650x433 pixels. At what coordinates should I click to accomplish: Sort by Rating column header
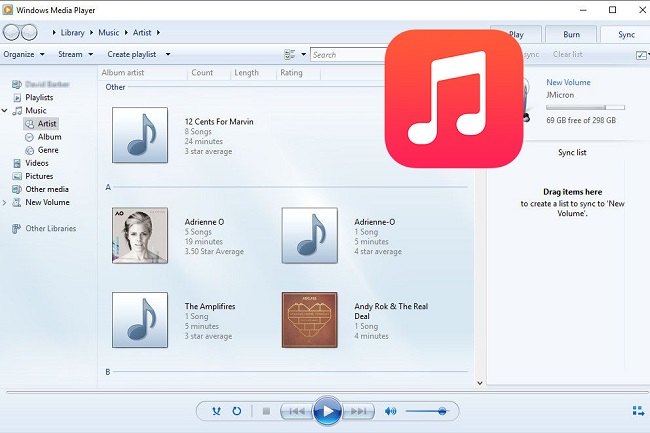[x=291, y=73]
